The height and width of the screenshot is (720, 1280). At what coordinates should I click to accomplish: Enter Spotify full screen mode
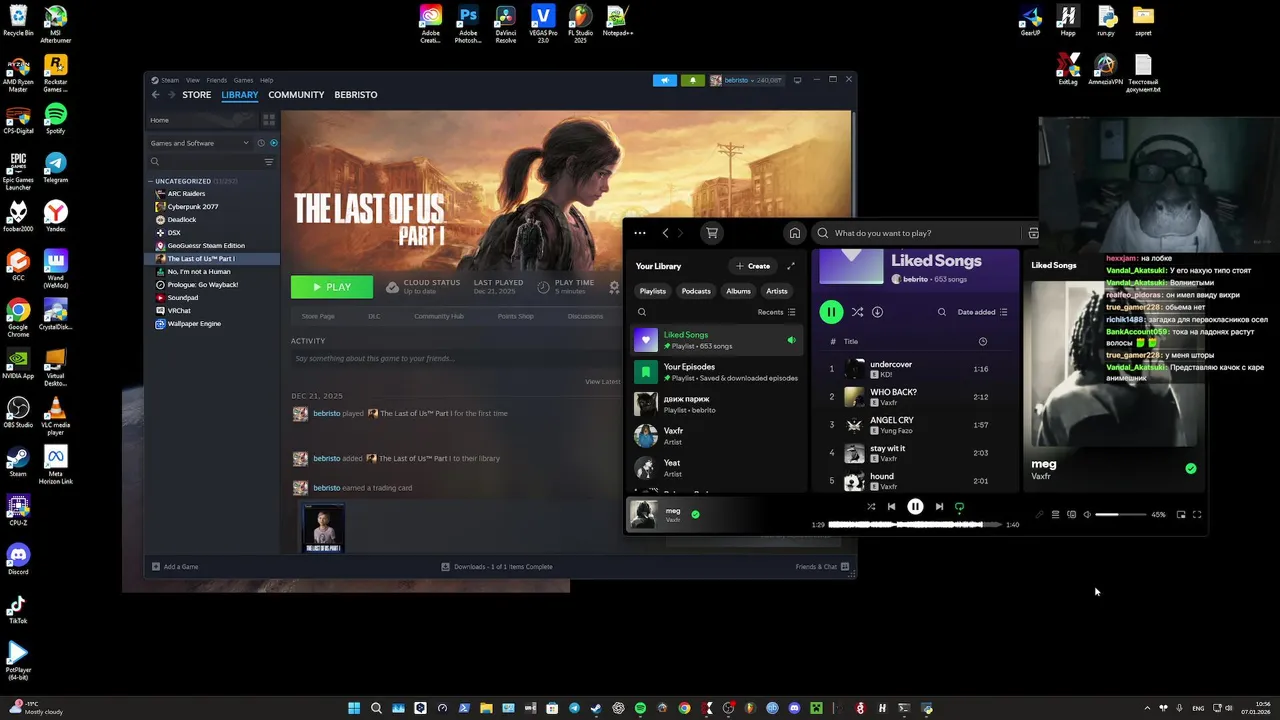[1197, 515]
